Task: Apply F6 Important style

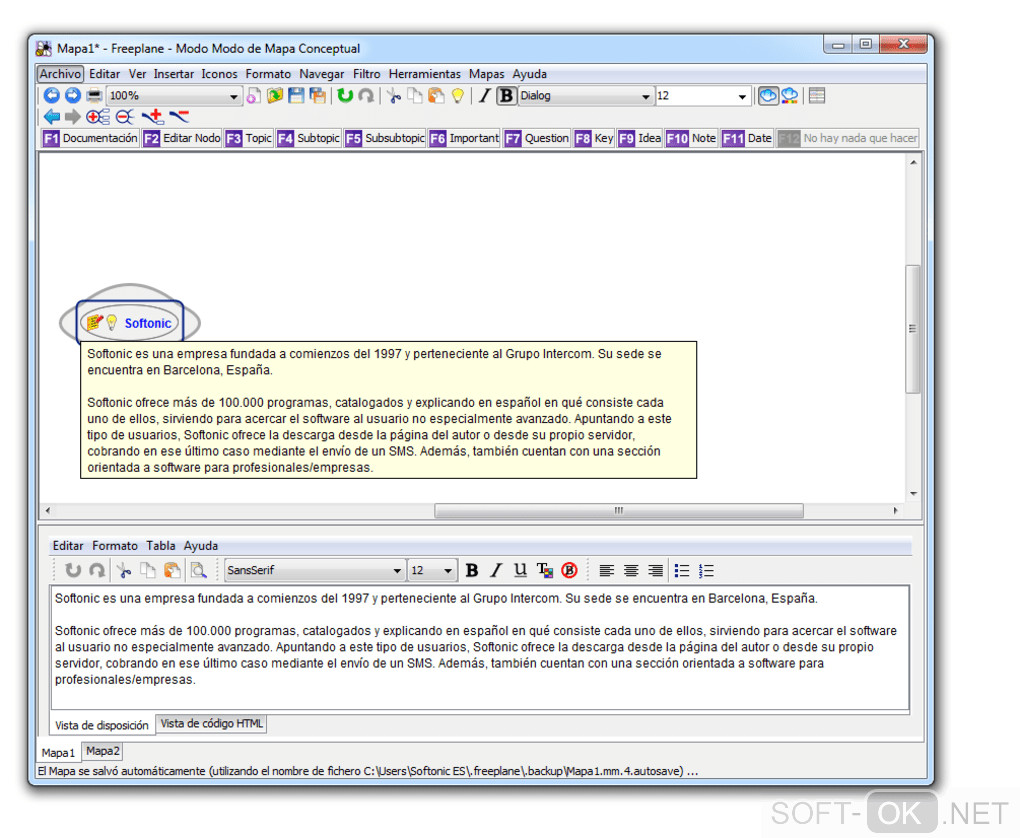Action: (464, 139)
